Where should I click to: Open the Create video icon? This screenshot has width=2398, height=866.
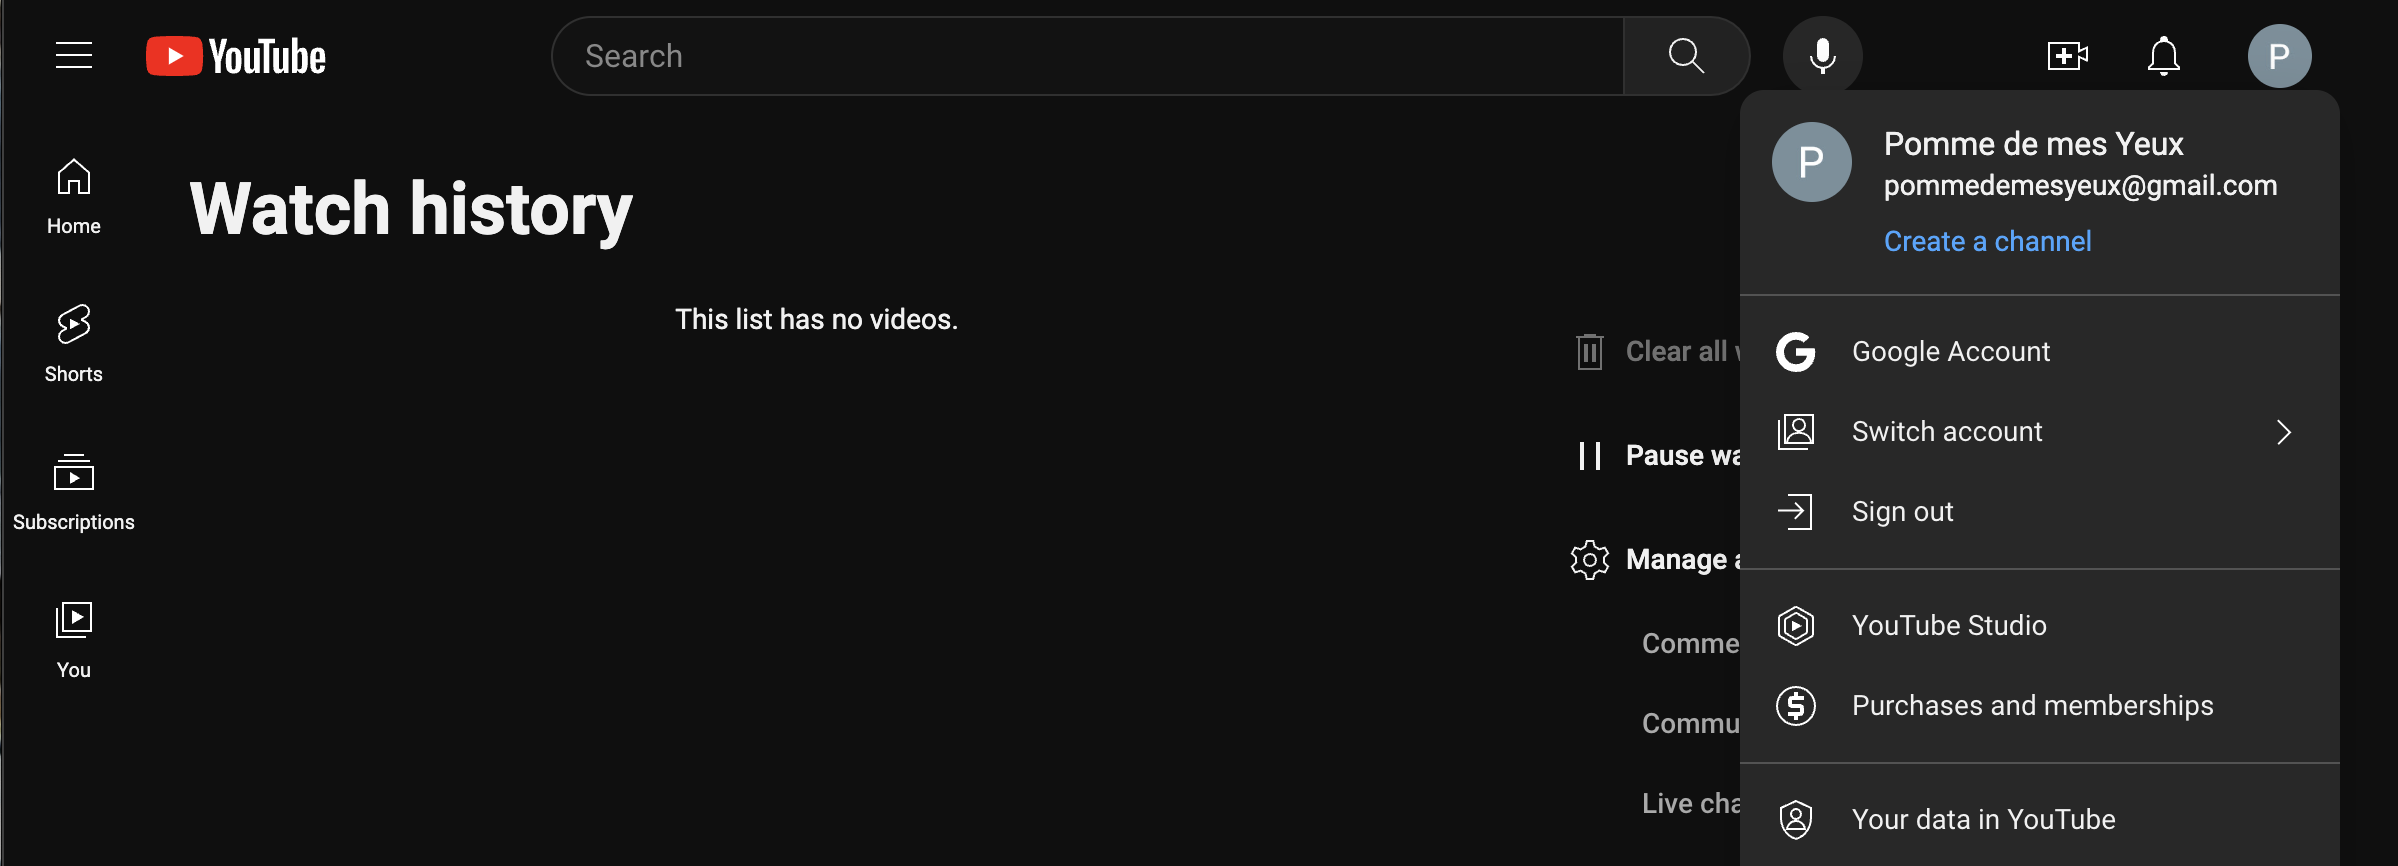tap(2067, 56)
